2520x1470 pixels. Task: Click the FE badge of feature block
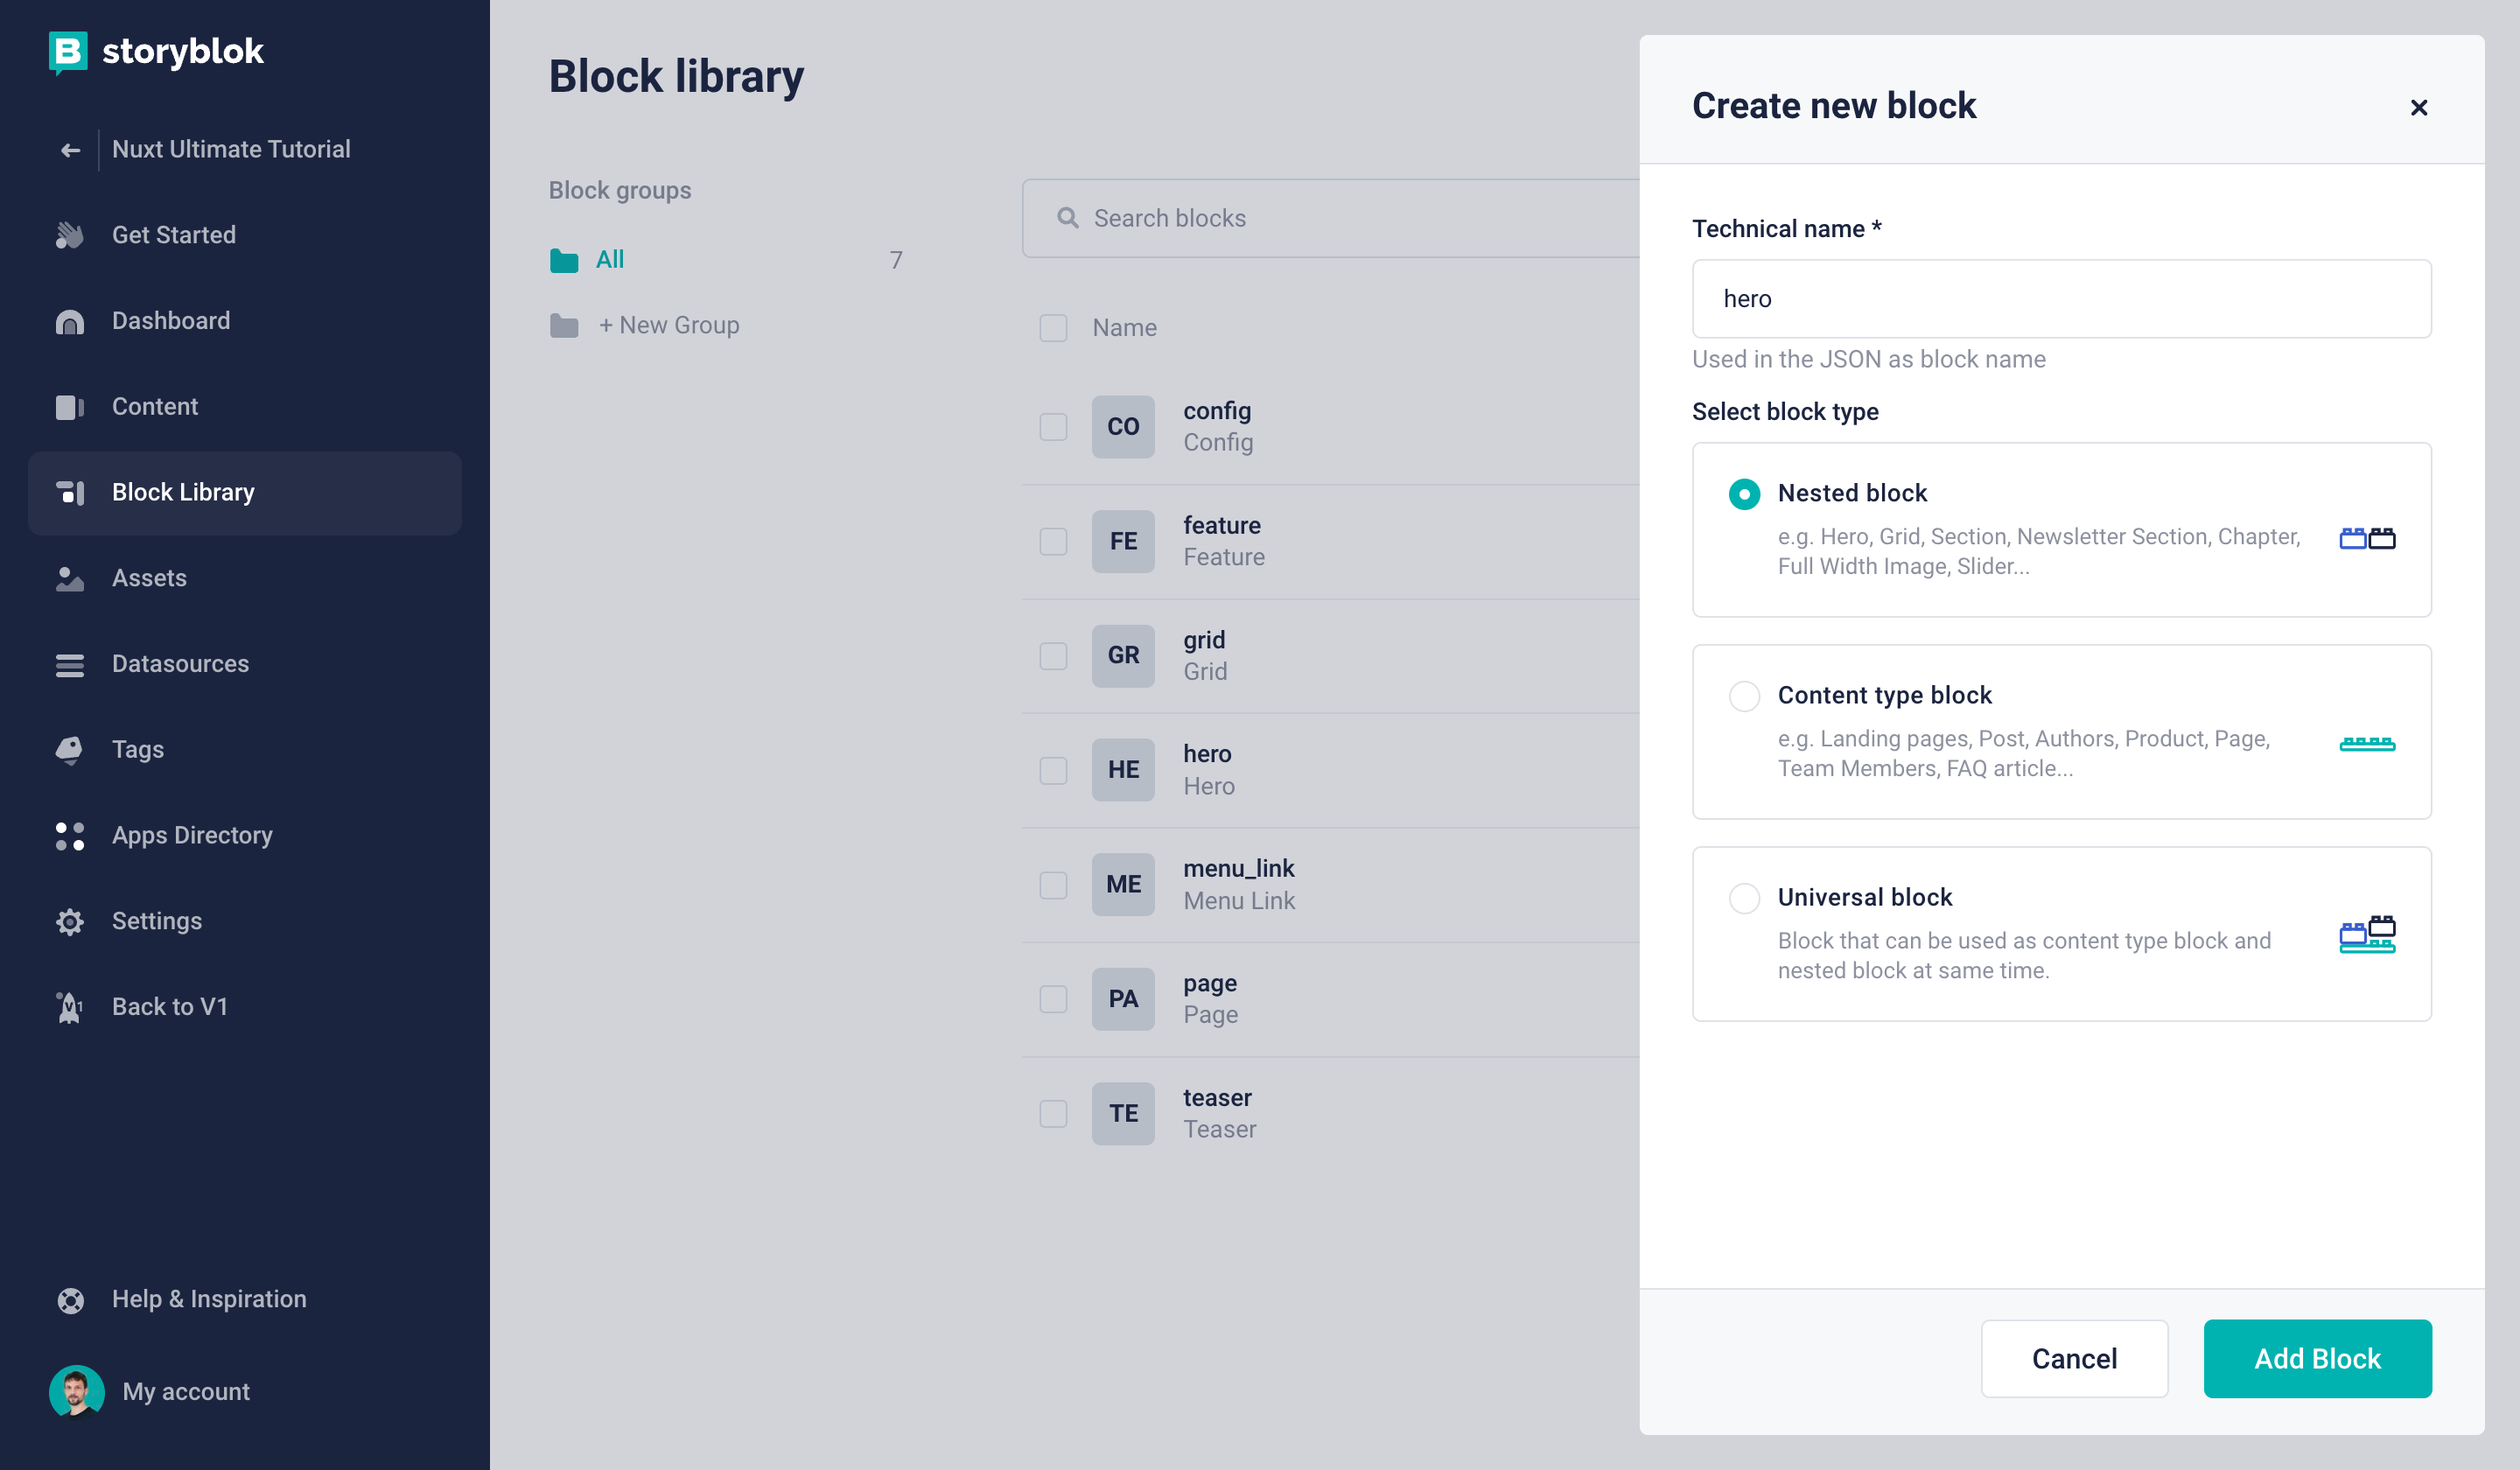click(x=1123, y=541)
